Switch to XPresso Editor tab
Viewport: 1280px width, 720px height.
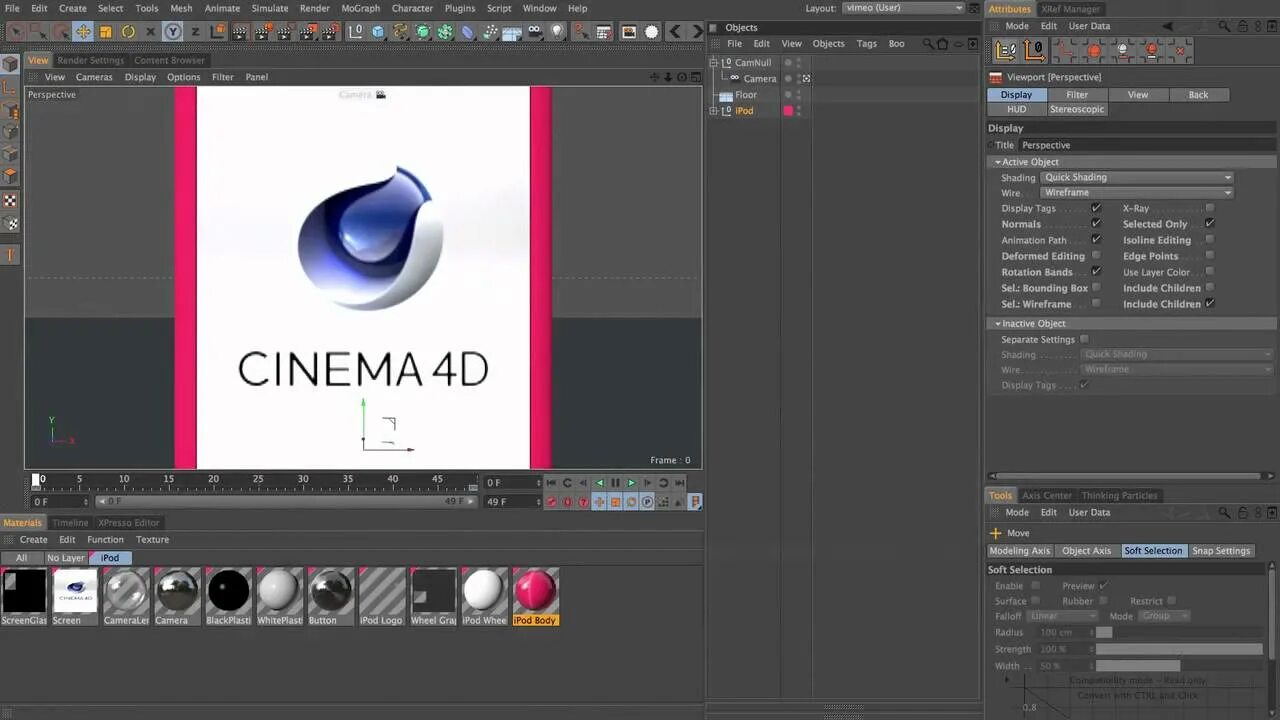click(x=128, y=522)
